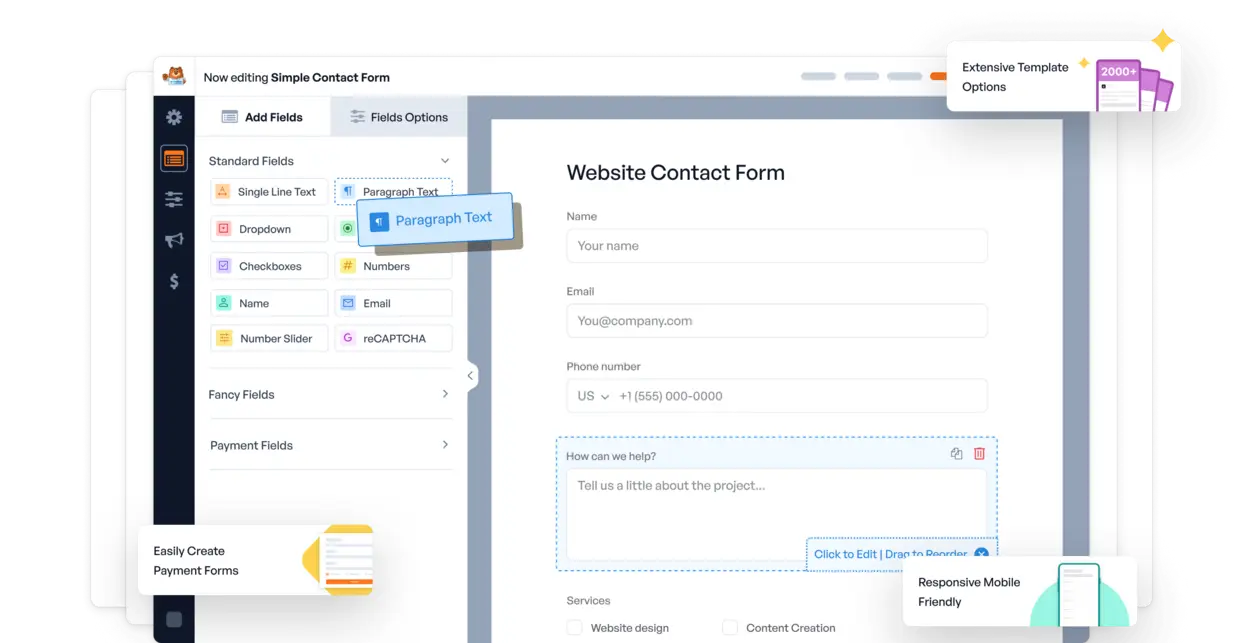Click the square icon at sidebar bottom
Viewport: 1243px width, 643px height.
click(x=174, y=619)
